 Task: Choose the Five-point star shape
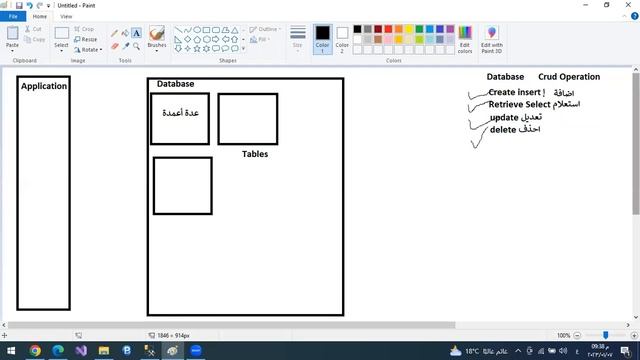197,49
